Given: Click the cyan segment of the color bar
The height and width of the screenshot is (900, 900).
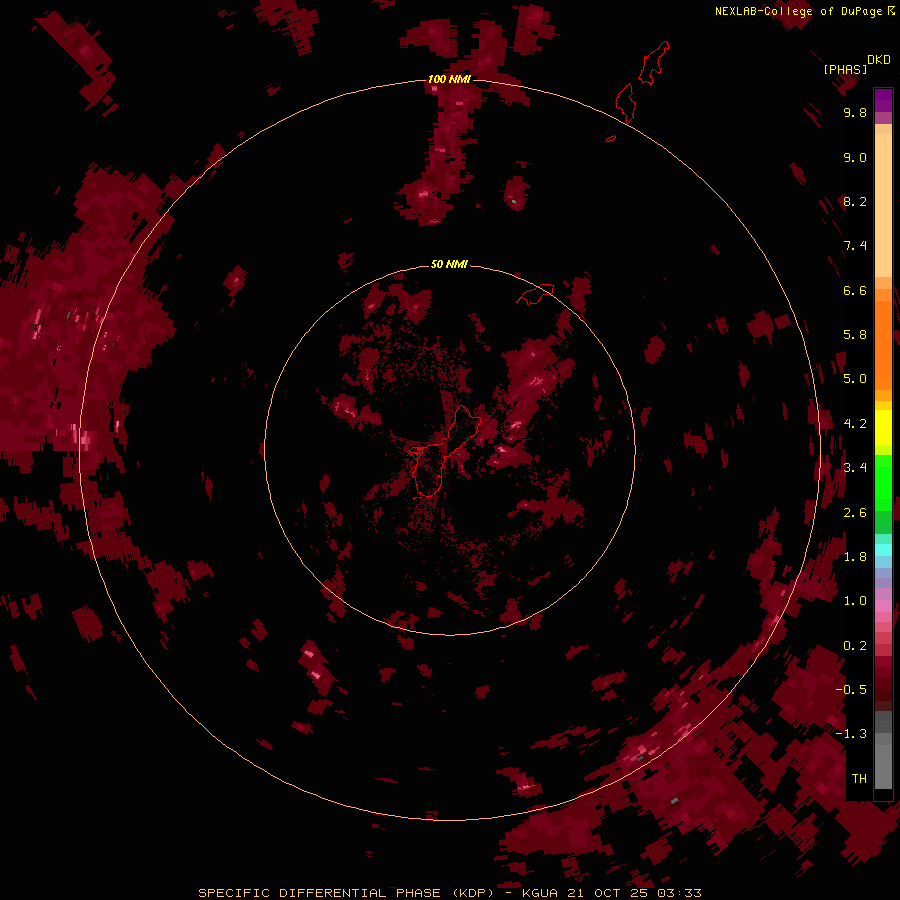Looking at the screenshot, I should (883, 549).
